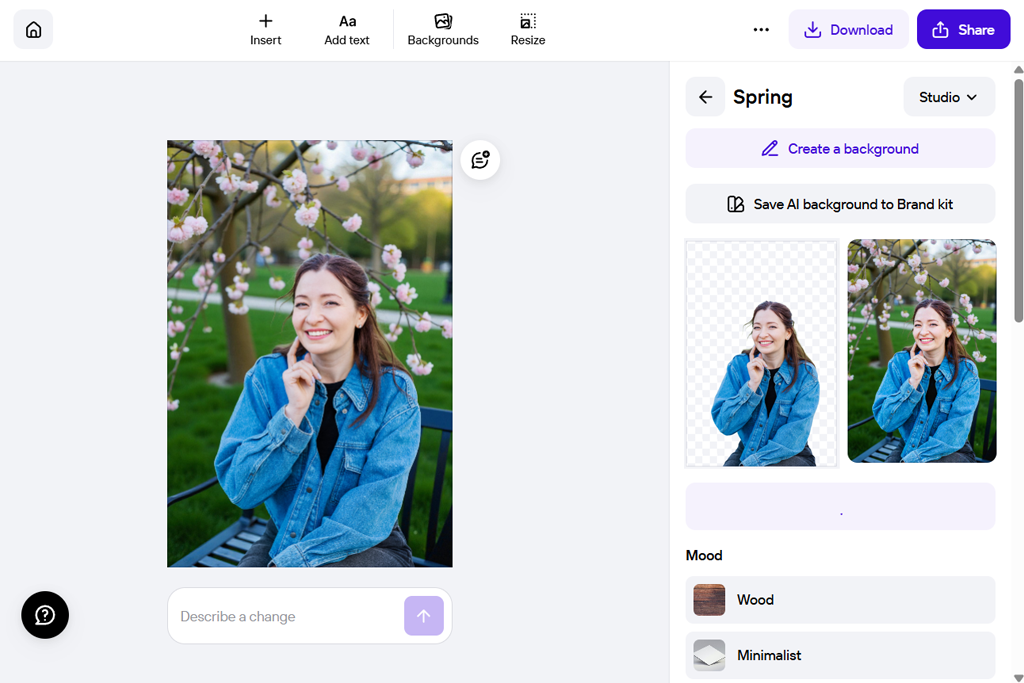1024x683 pixels.
Task: Click Add text in toolbar
Action: click(347, 30)
